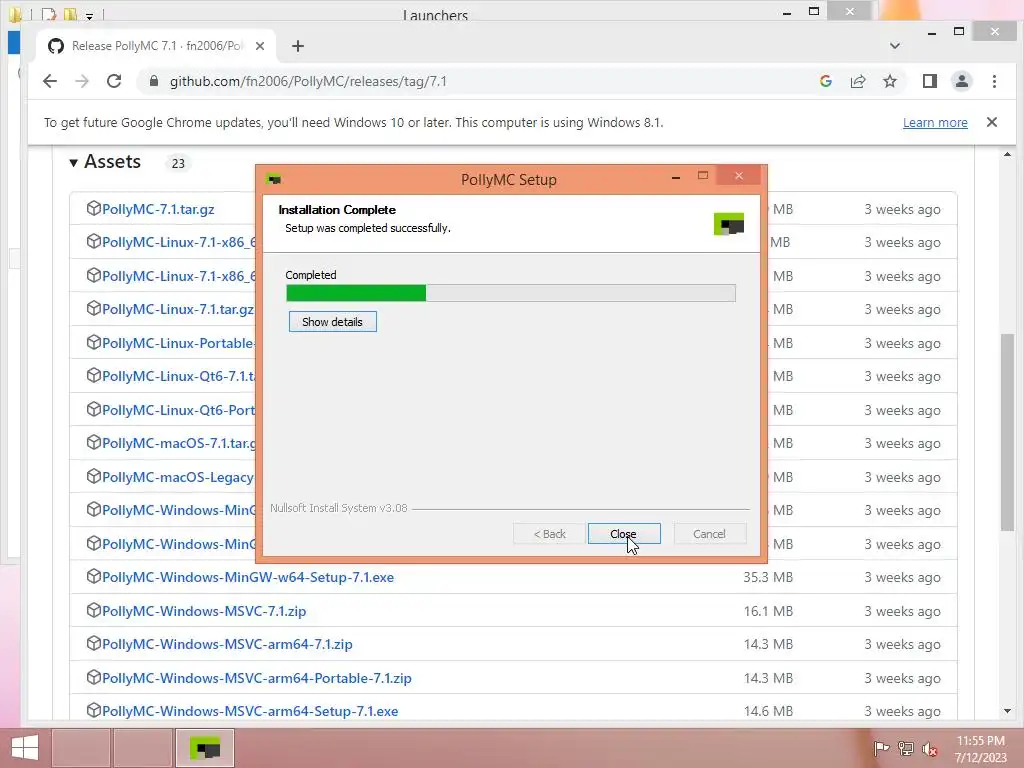Open a new Chrome tab

pos(298,46)
